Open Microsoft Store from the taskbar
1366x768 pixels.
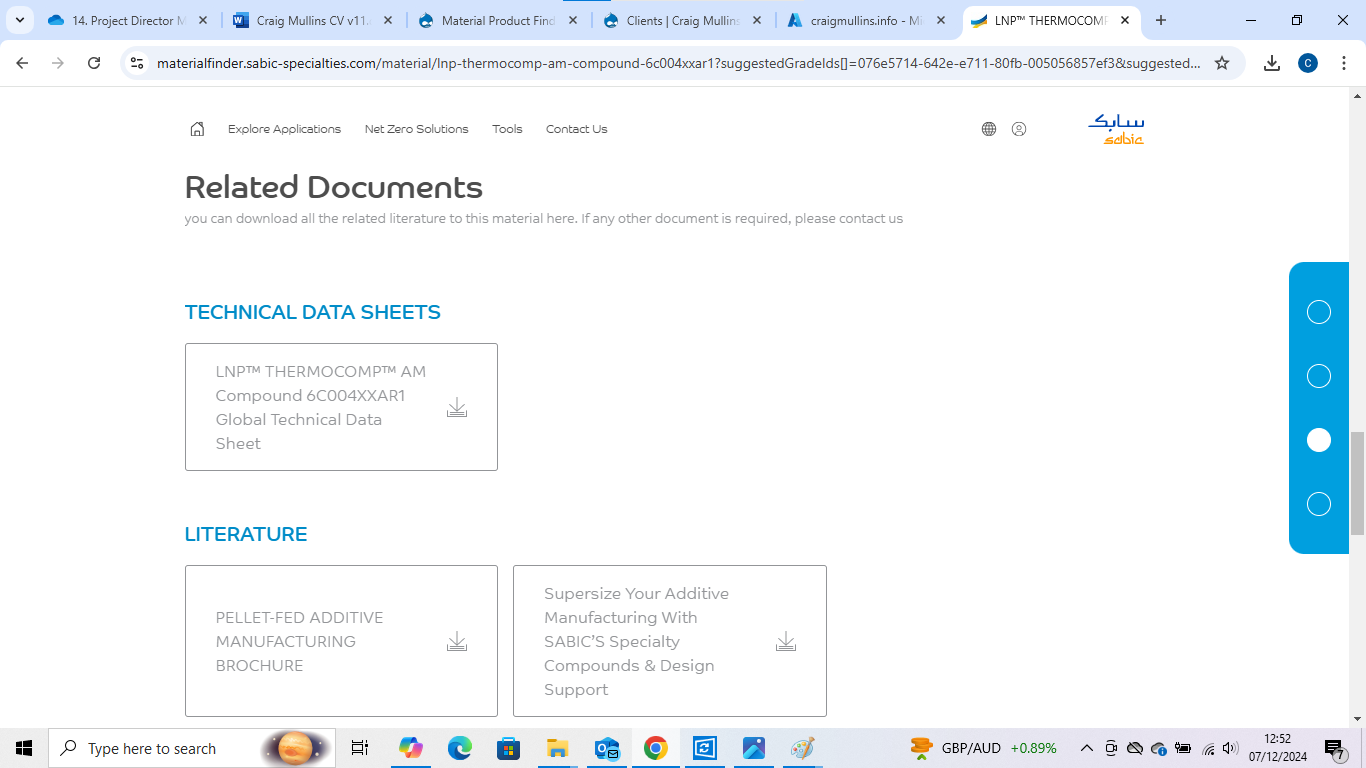(x=509, y=748)
